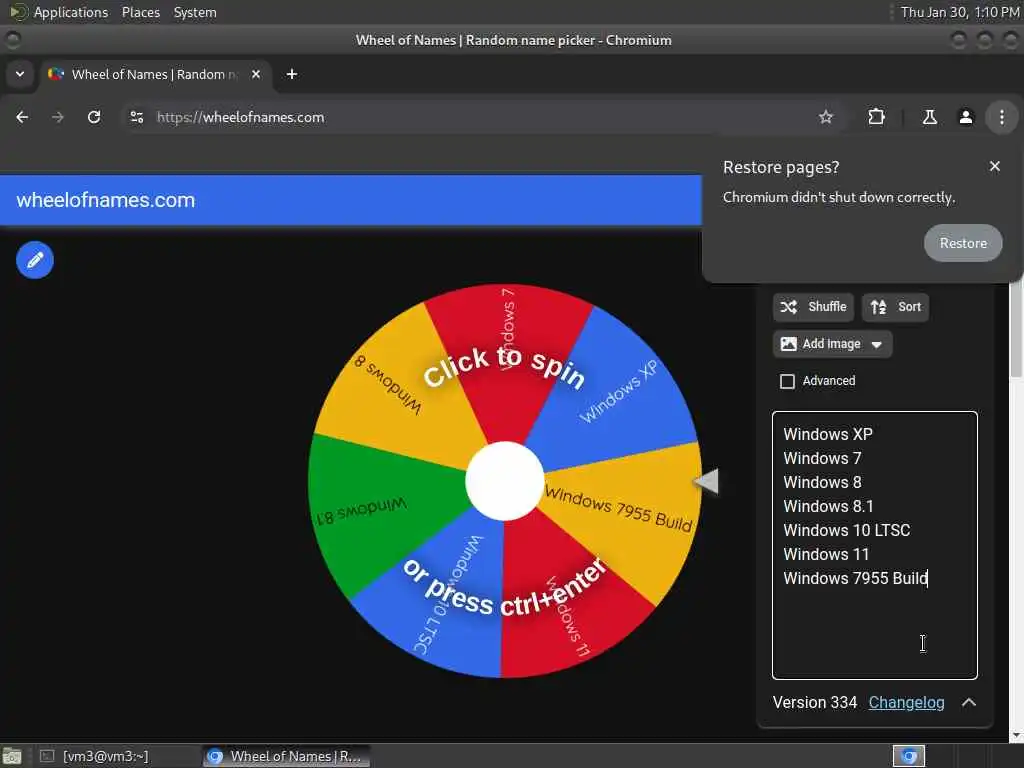The width and height of the screenshot is (1024, 768).
Task: Click the show desktop icon in taskbar
Action: click(12, 756)
